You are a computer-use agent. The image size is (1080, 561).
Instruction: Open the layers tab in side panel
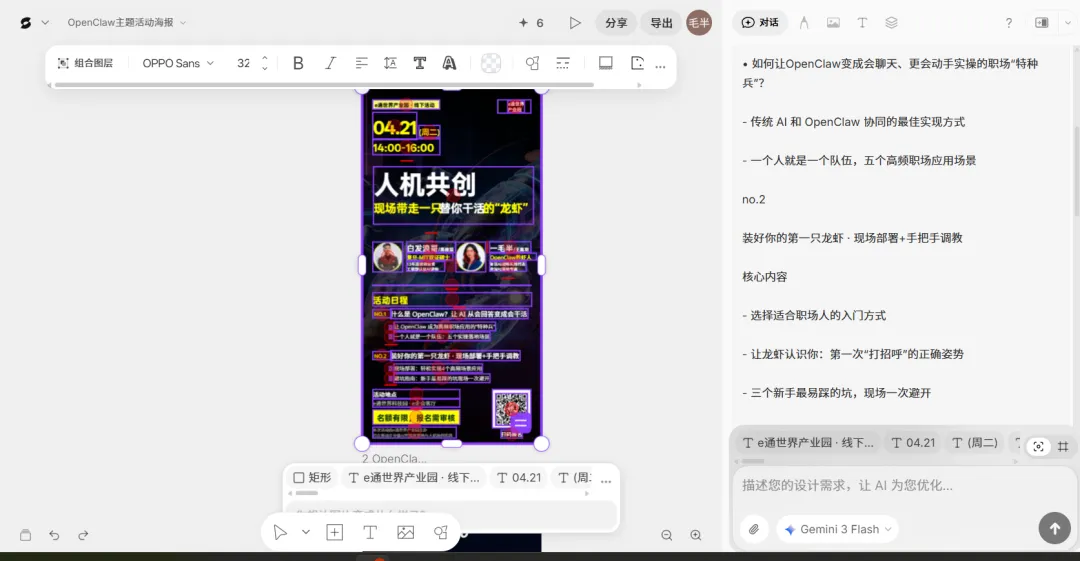point(891,23)
